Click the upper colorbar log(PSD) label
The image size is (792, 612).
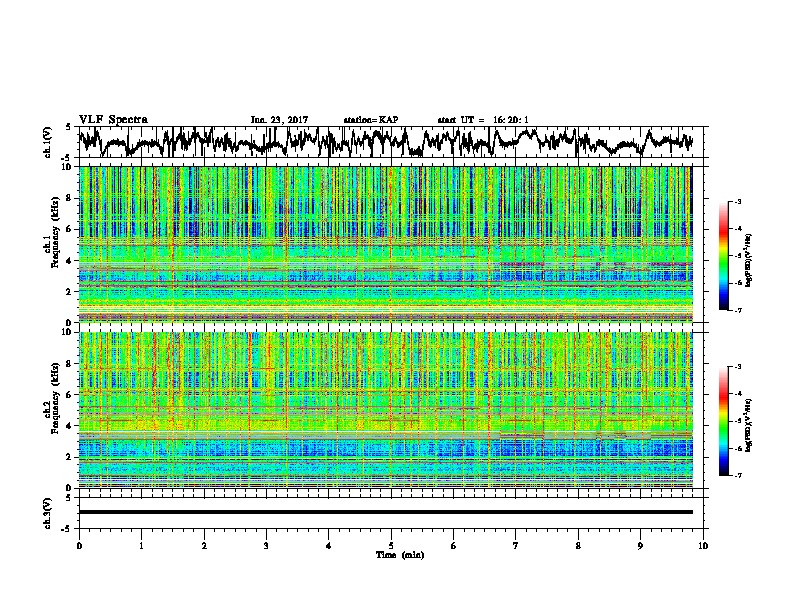[748, 261]
